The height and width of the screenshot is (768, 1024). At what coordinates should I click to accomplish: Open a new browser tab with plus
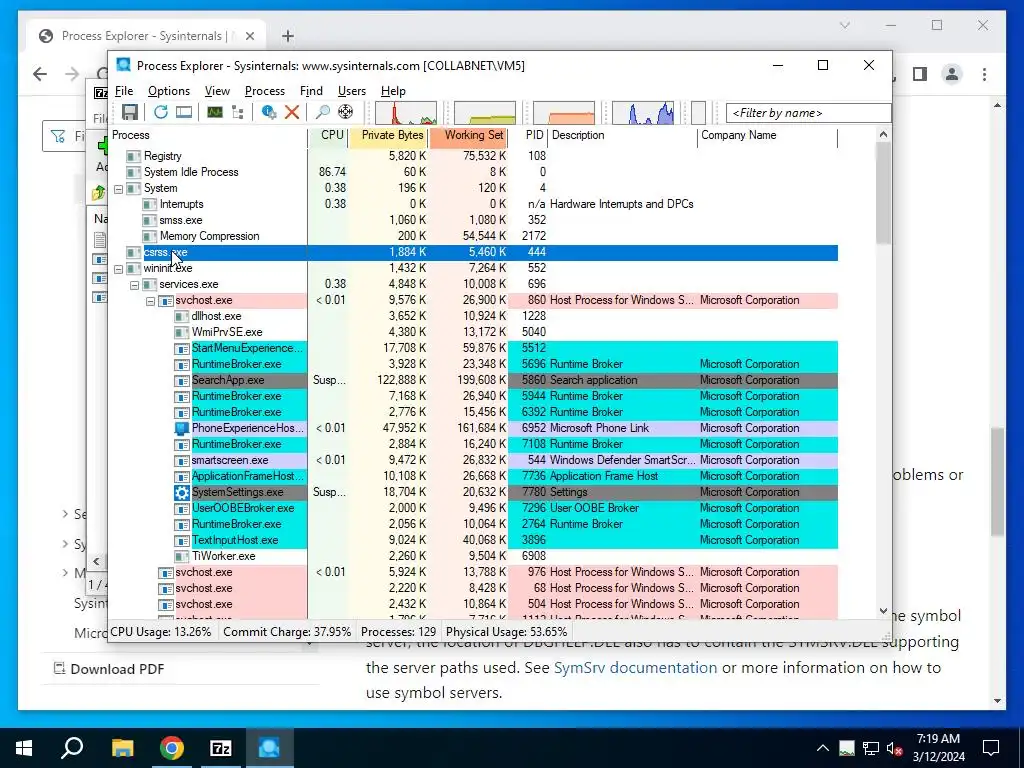288,36
